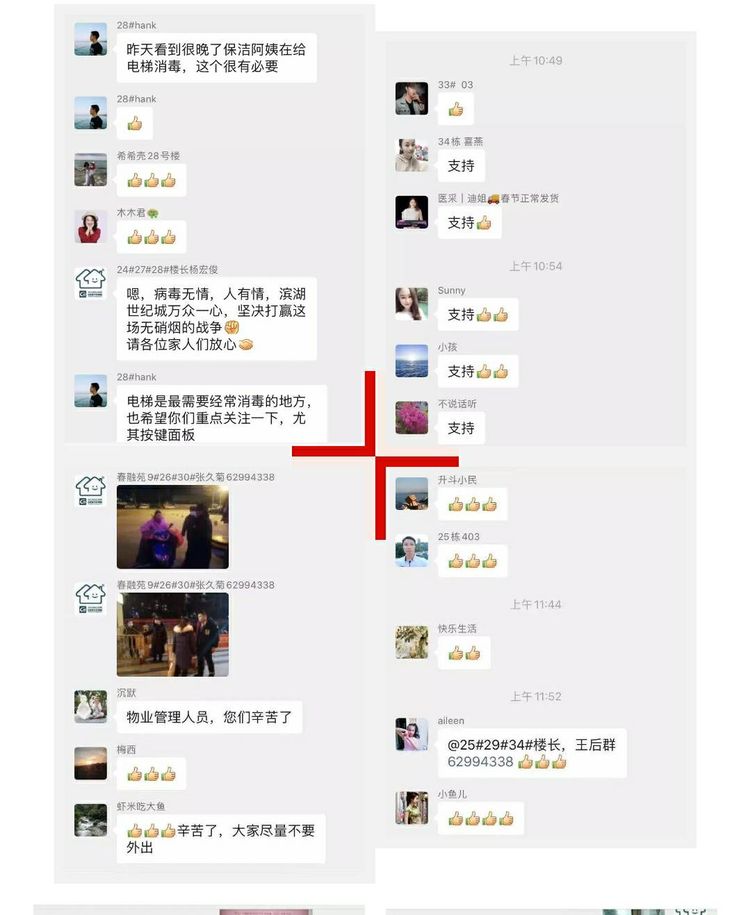
Task: Tap 梅西's sunset avatar
Action: (90, 763)
